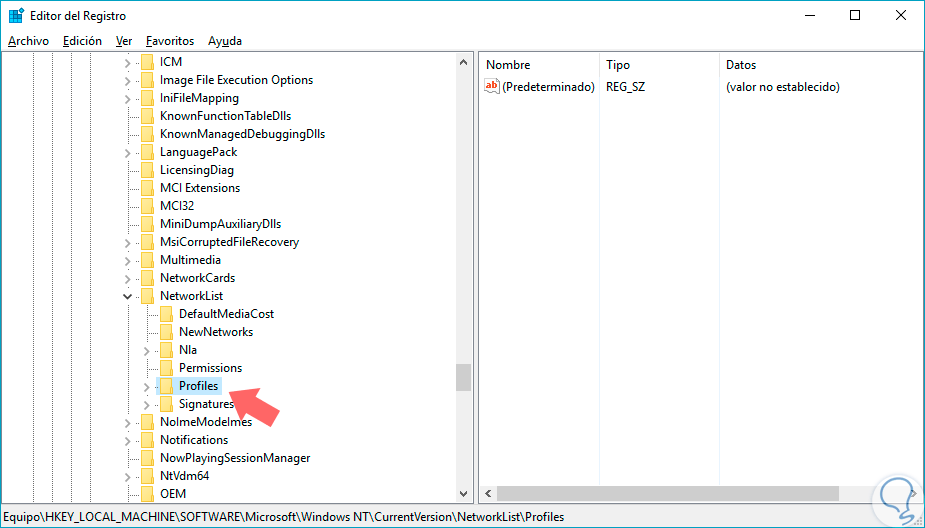Click the DefaultMediaCost folder icon

point(166,314)
